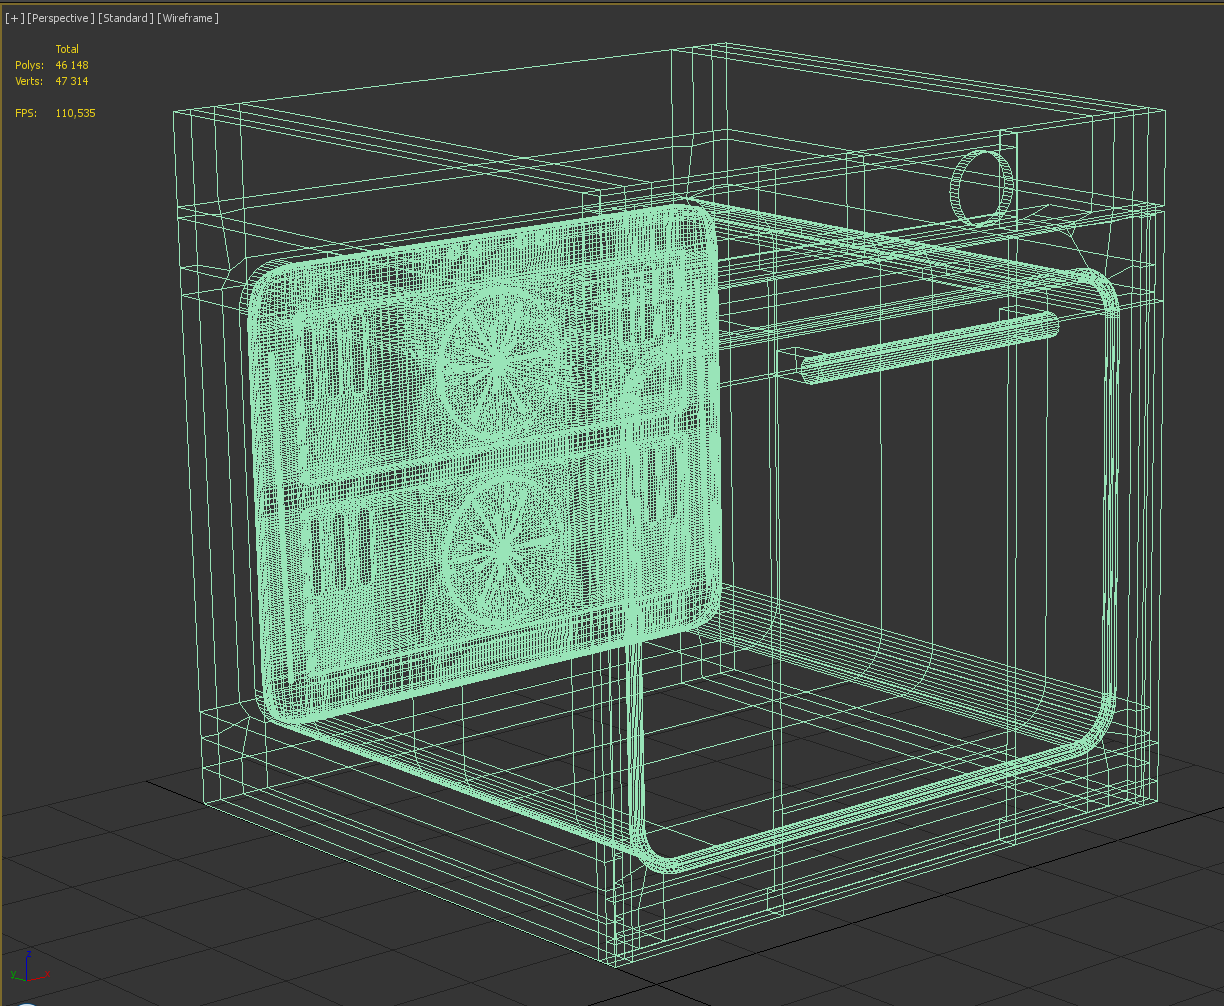Select the circular vent ring on top
The image size is (1224, 1006).
pyautogui.click(x=981, y=189)
